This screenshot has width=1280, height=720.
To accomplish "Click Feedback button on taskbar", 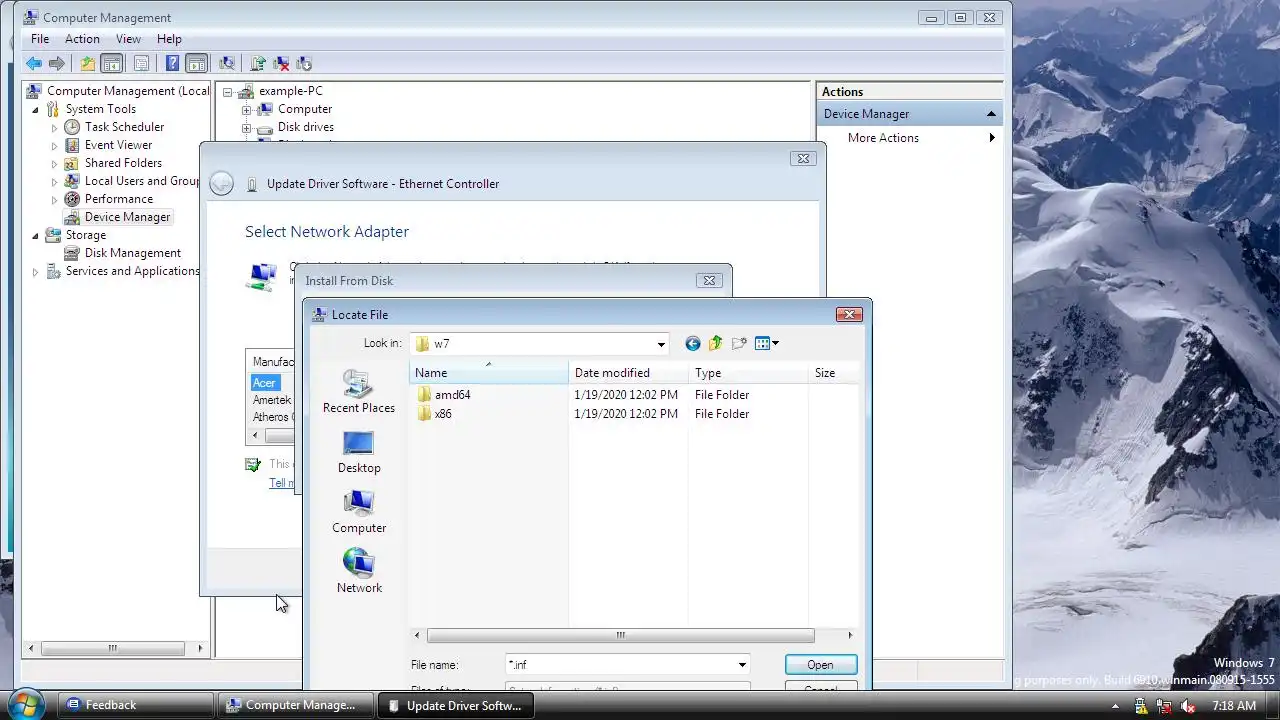I will click(135, 705).
